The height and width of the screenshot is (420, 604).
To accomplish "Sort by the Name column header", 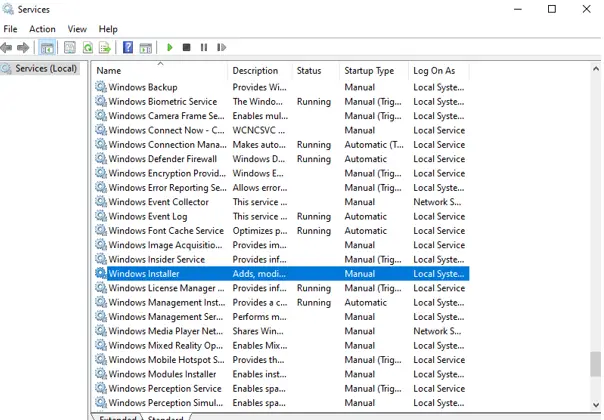I will 160,71.
